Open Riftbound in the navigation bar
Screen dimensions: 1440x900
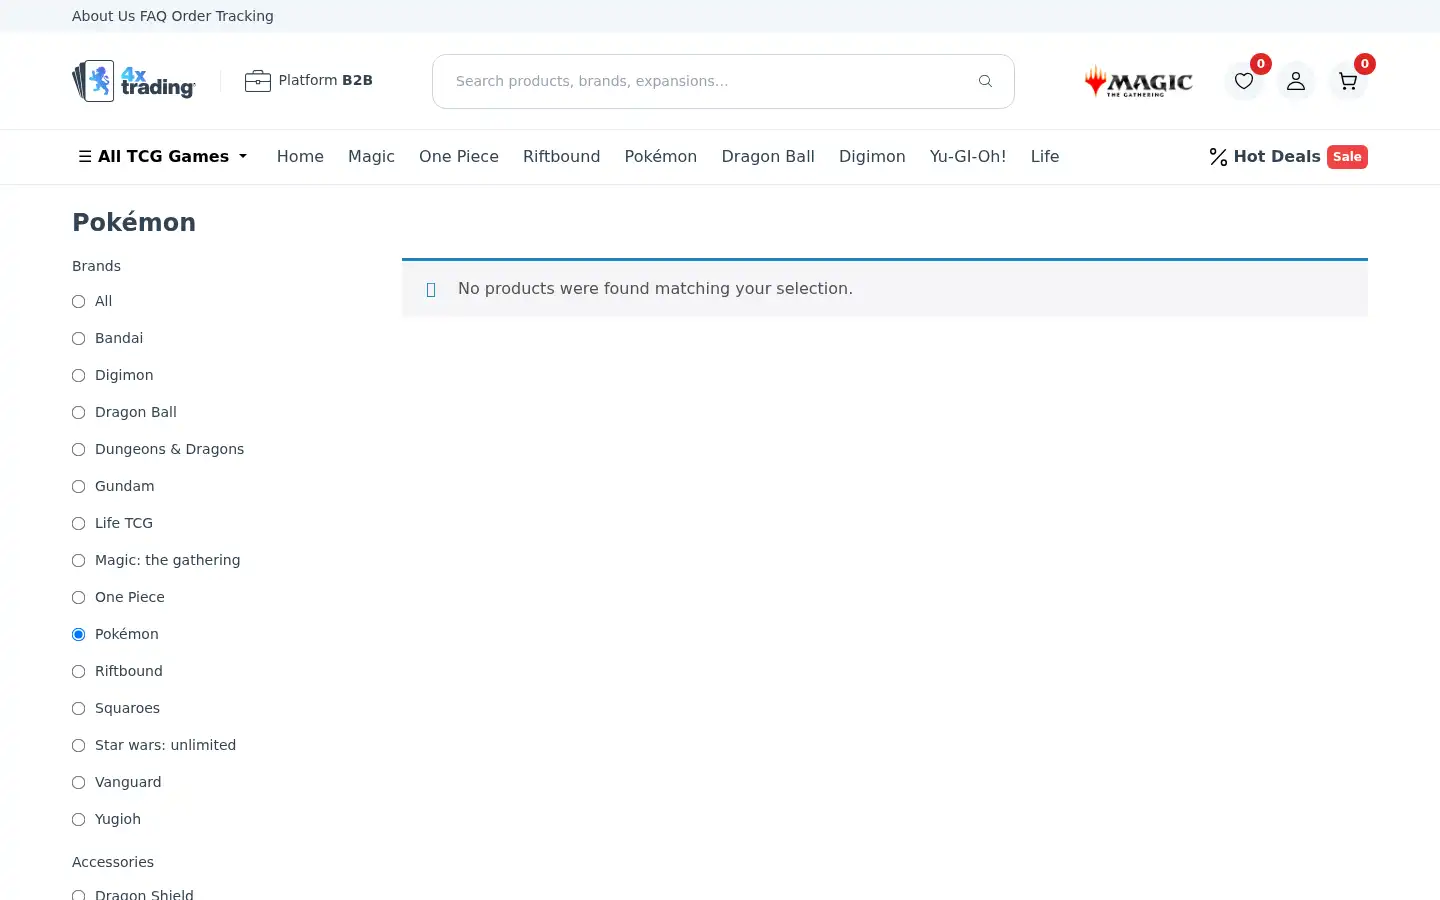[x=561, y=157]
